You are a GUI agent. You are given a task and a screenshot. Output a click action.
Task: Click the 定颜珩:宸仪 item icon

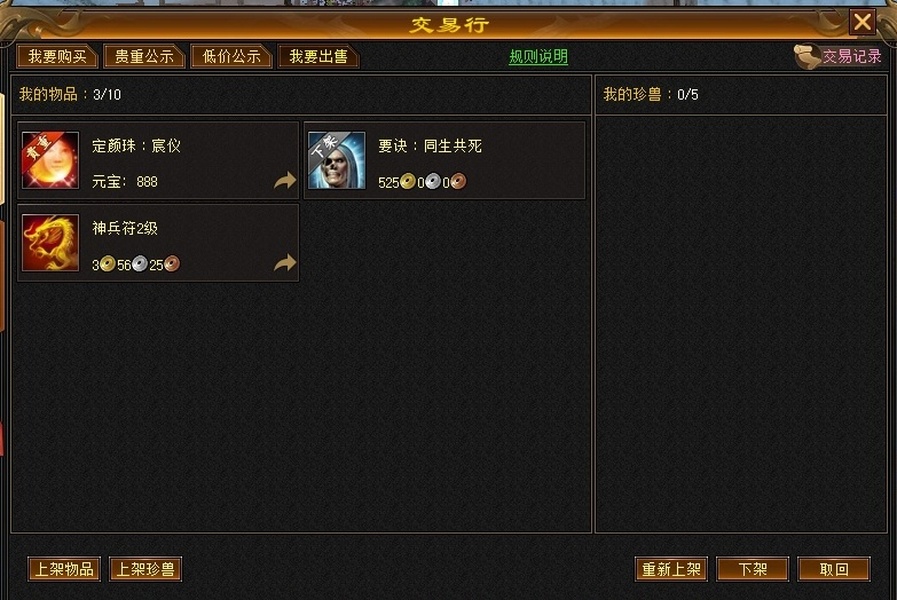(x=50, y=160)
